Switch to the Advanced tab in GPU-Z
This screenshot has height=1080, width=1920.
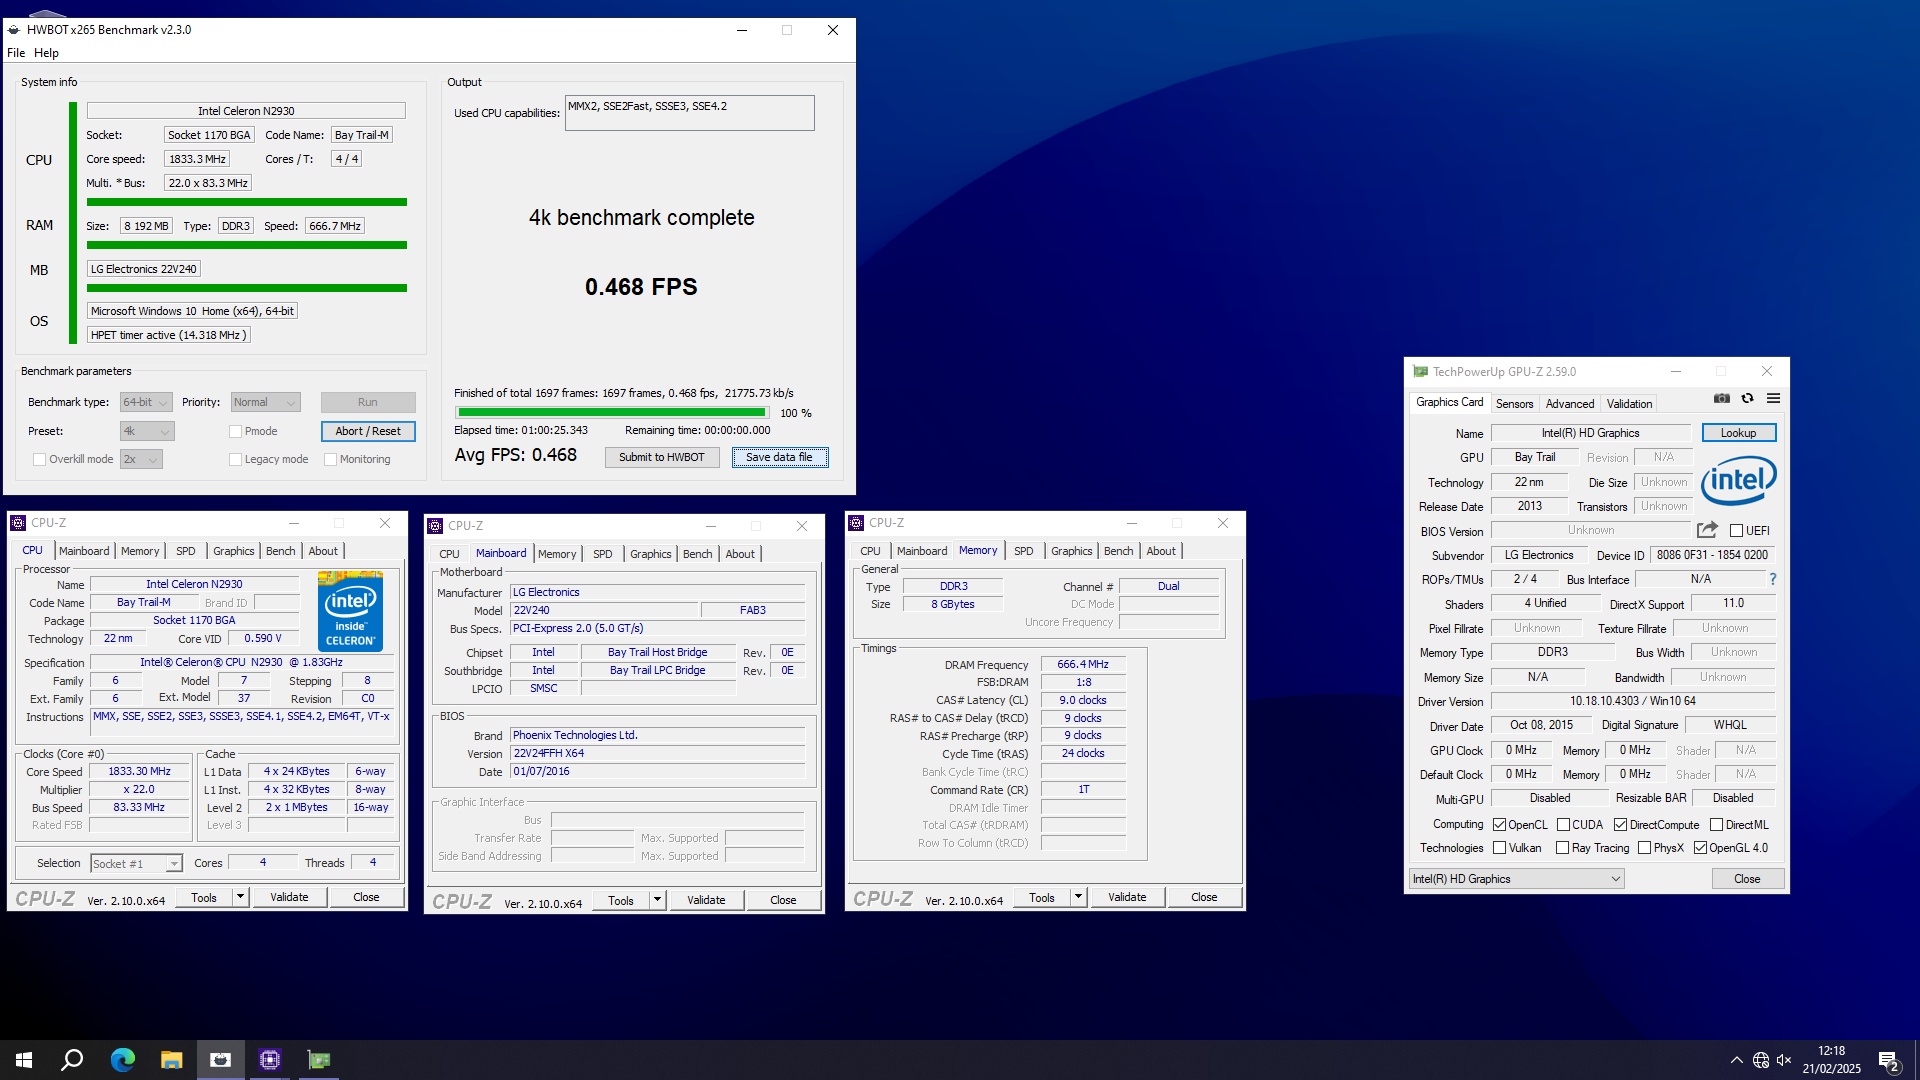pyautogui.click(x=1569, y=404)
